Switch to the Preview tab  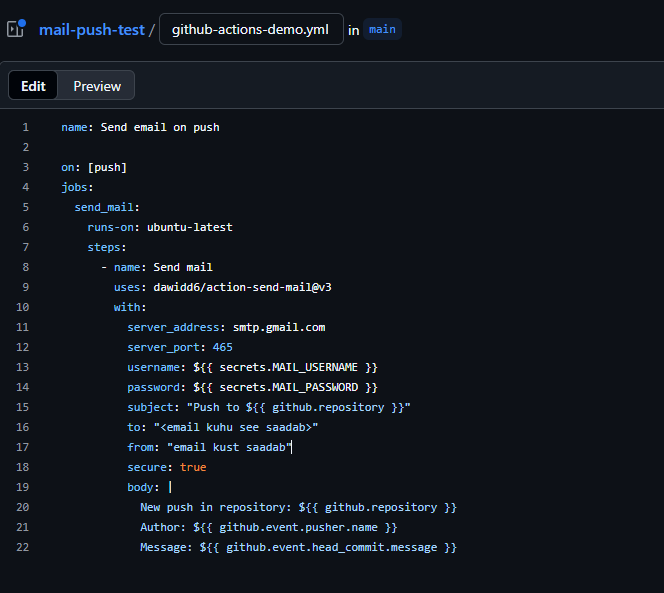97,86
